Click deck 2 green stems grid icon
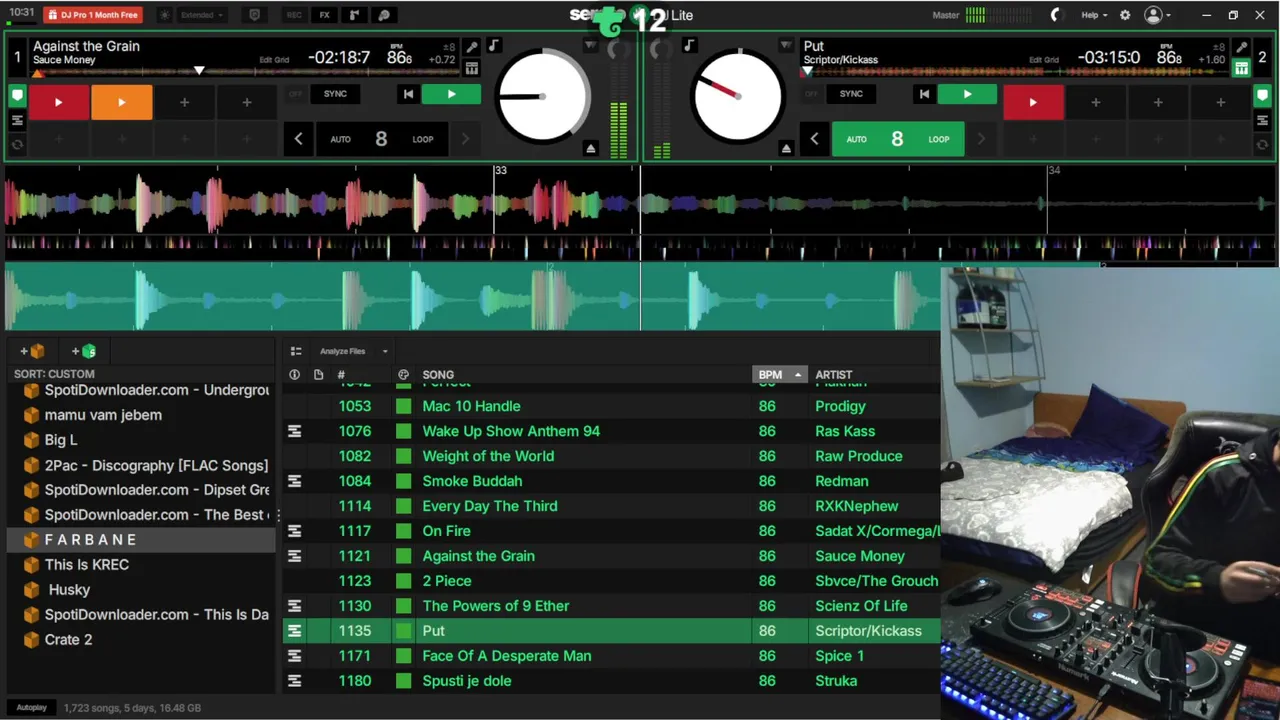The width and height of the screenshot is (1280, 720). point(1241,68)
